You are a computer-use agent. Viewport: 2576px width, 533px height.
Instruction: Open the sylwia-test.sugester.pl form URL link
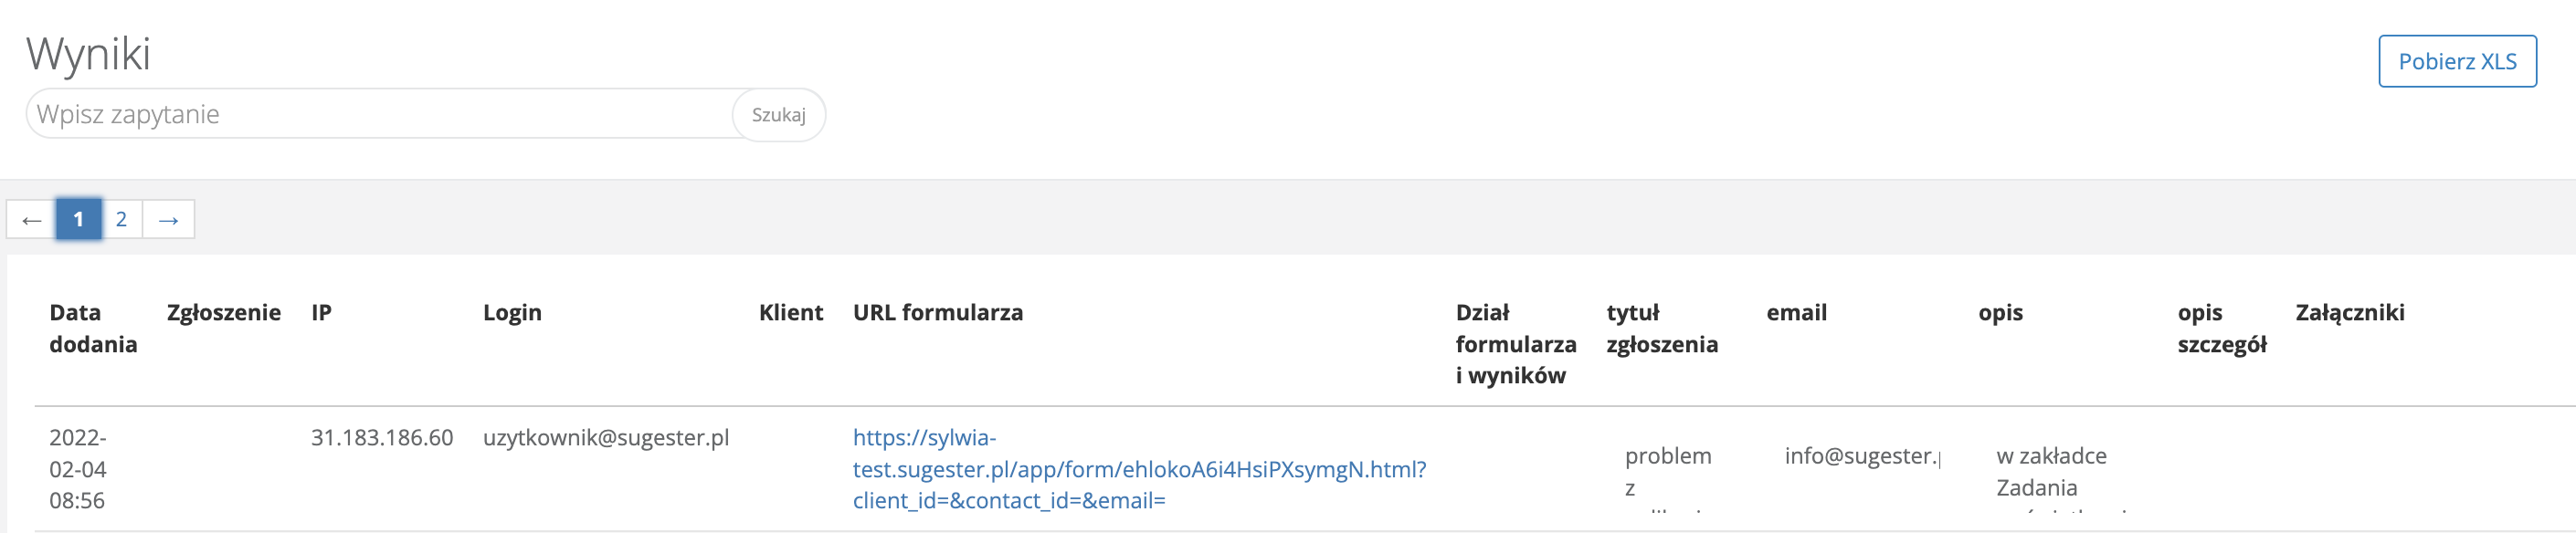coord(1138,469)
